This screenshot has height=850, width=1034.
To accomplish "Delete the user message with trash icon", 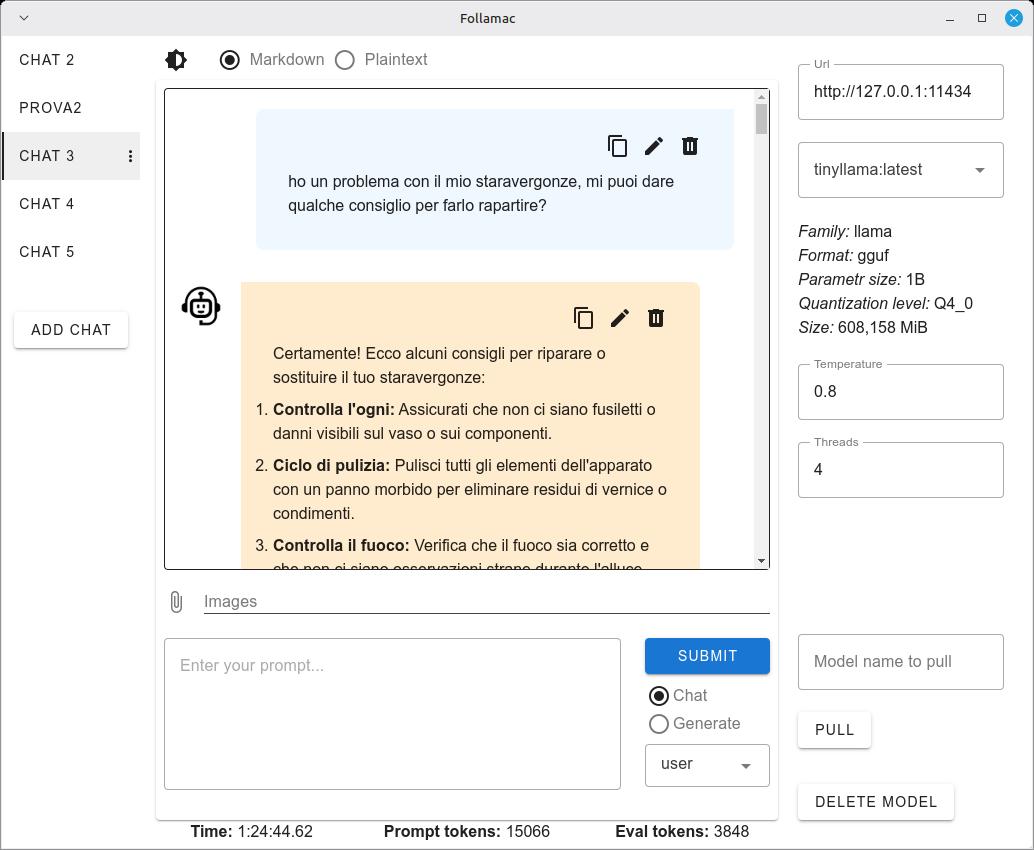I will coord(690,146).
